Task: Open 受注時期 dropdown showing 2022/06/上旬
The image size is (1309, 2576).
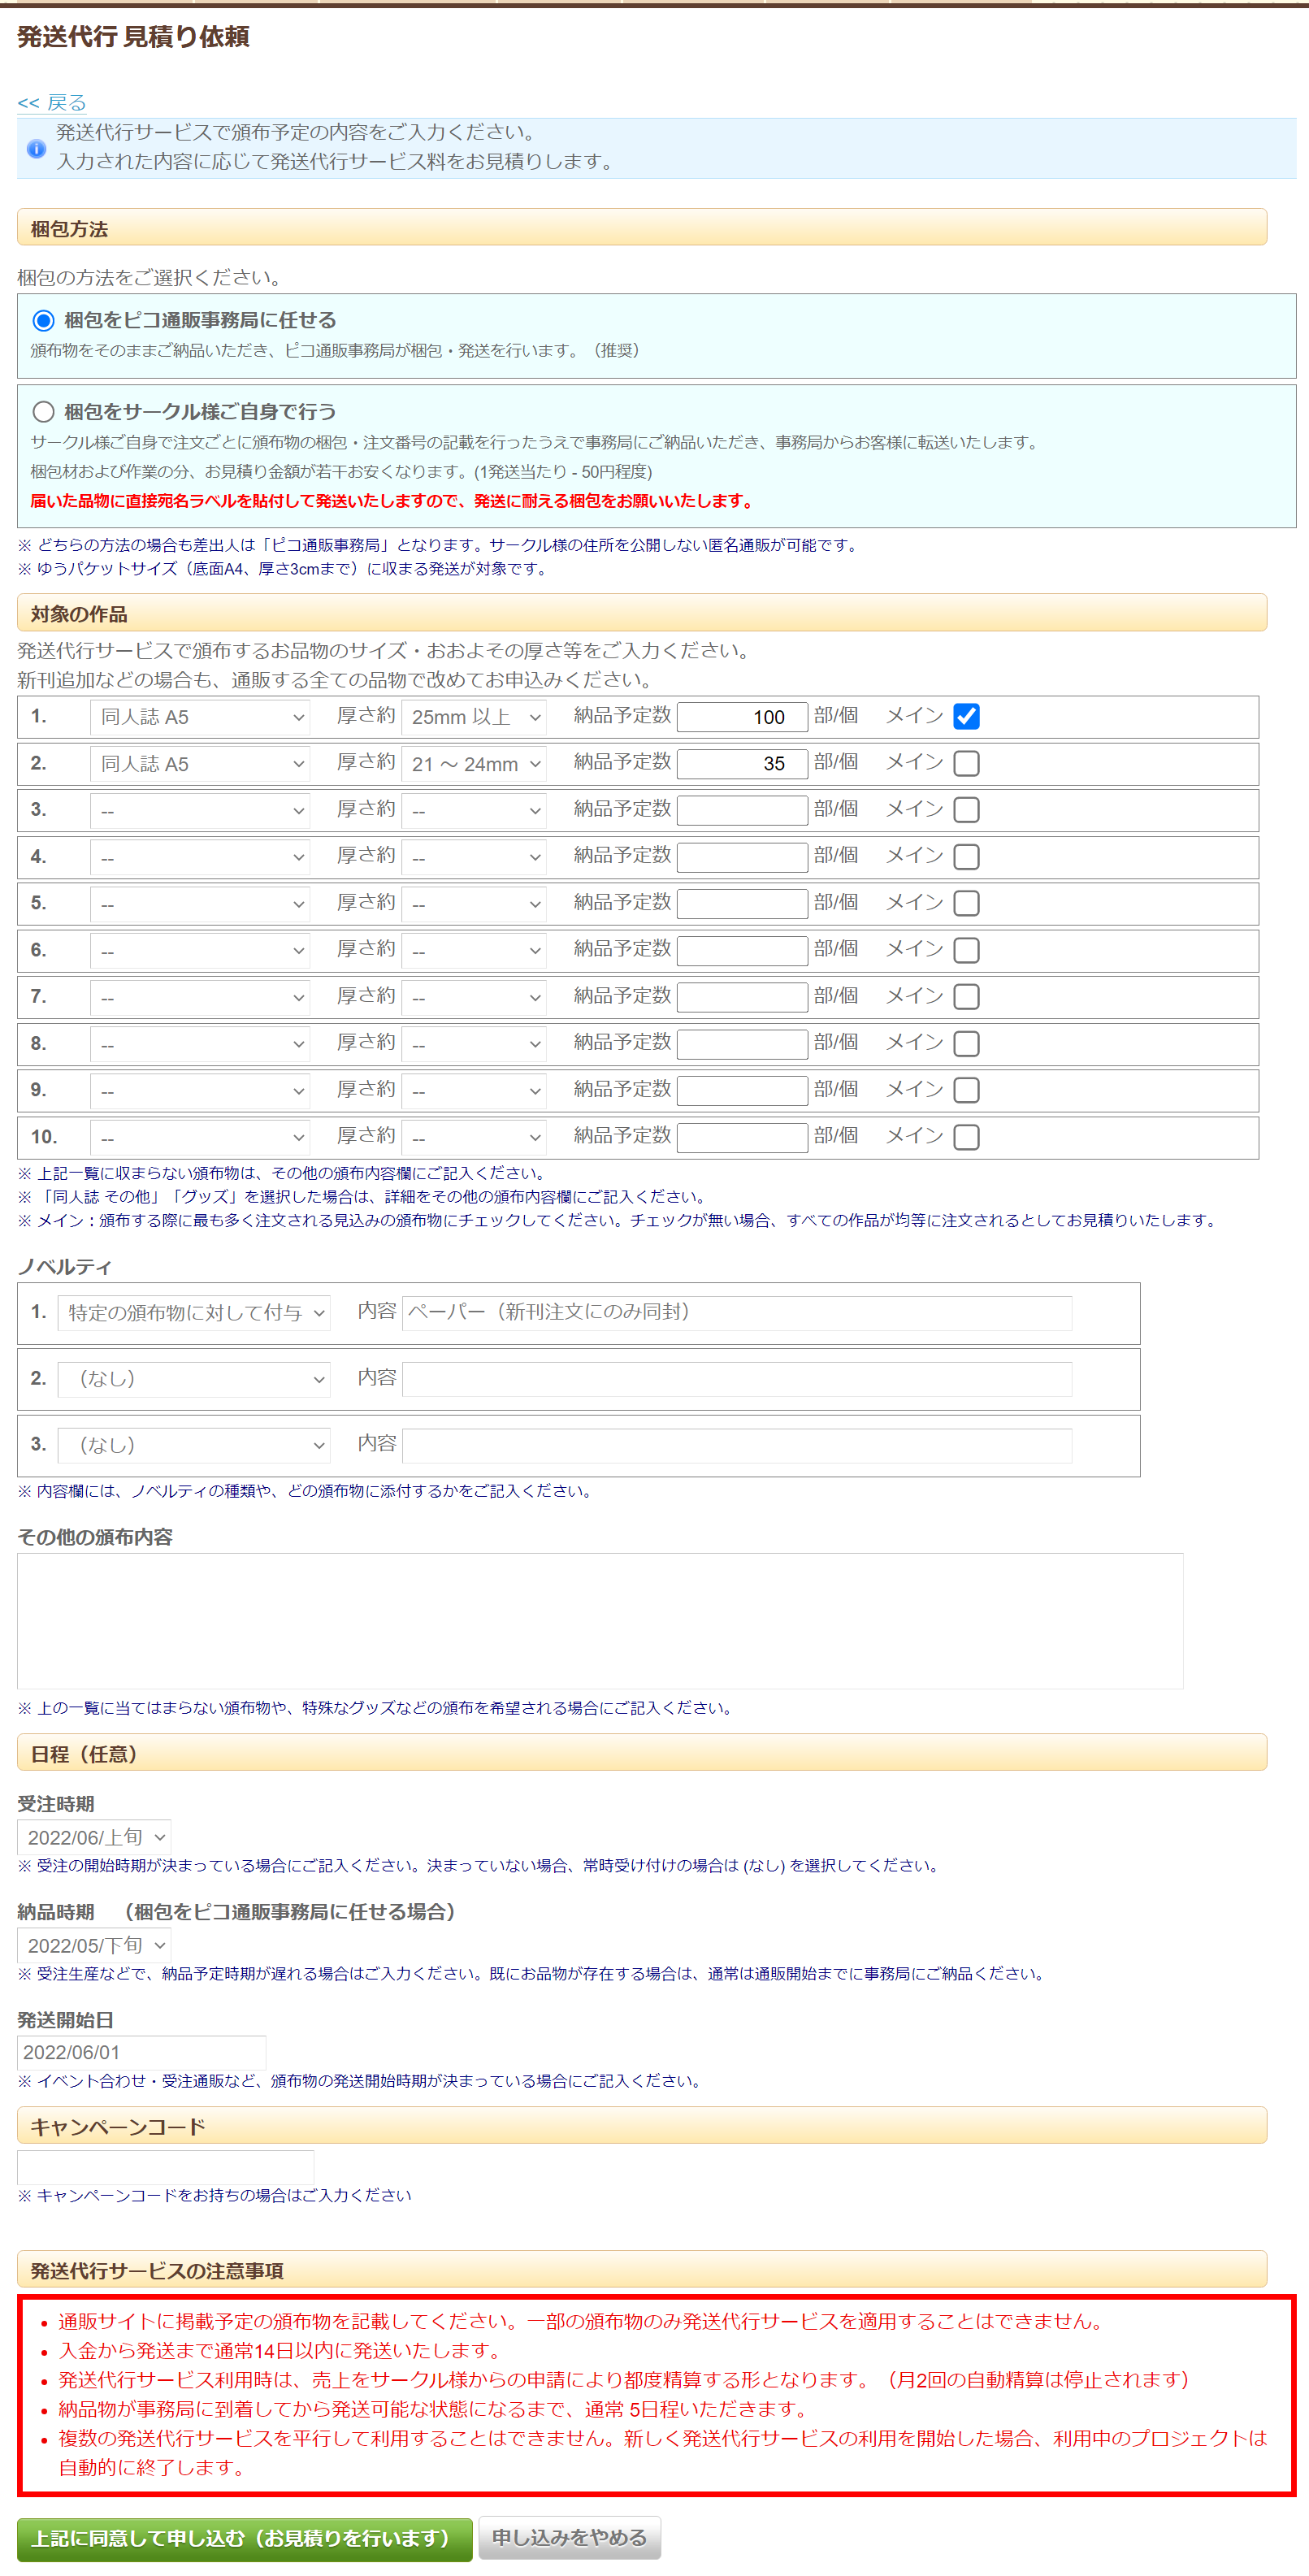Action: (94, 1837)
